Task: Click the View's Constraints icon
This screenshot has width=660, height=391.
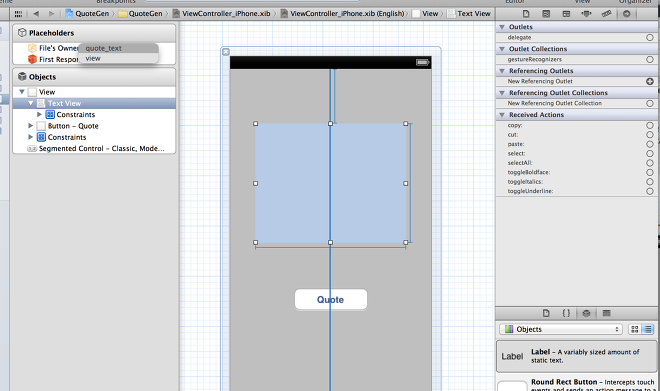Action: pyautogui.click(x=41, y=137)
